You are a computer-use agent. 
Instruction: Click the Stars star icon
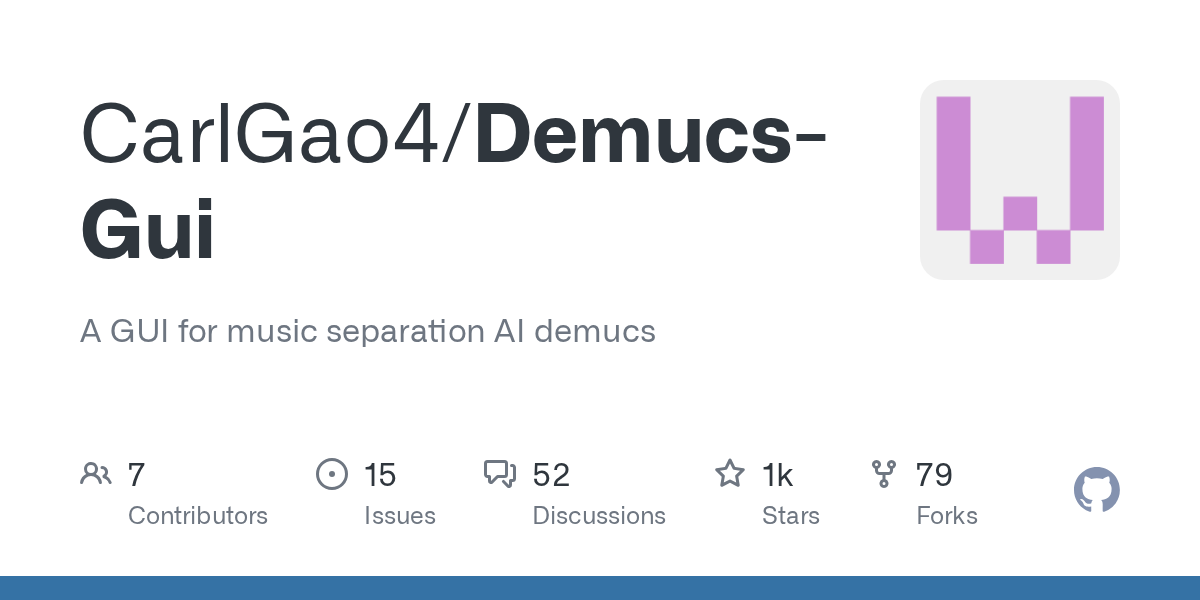tap(729, 474)
